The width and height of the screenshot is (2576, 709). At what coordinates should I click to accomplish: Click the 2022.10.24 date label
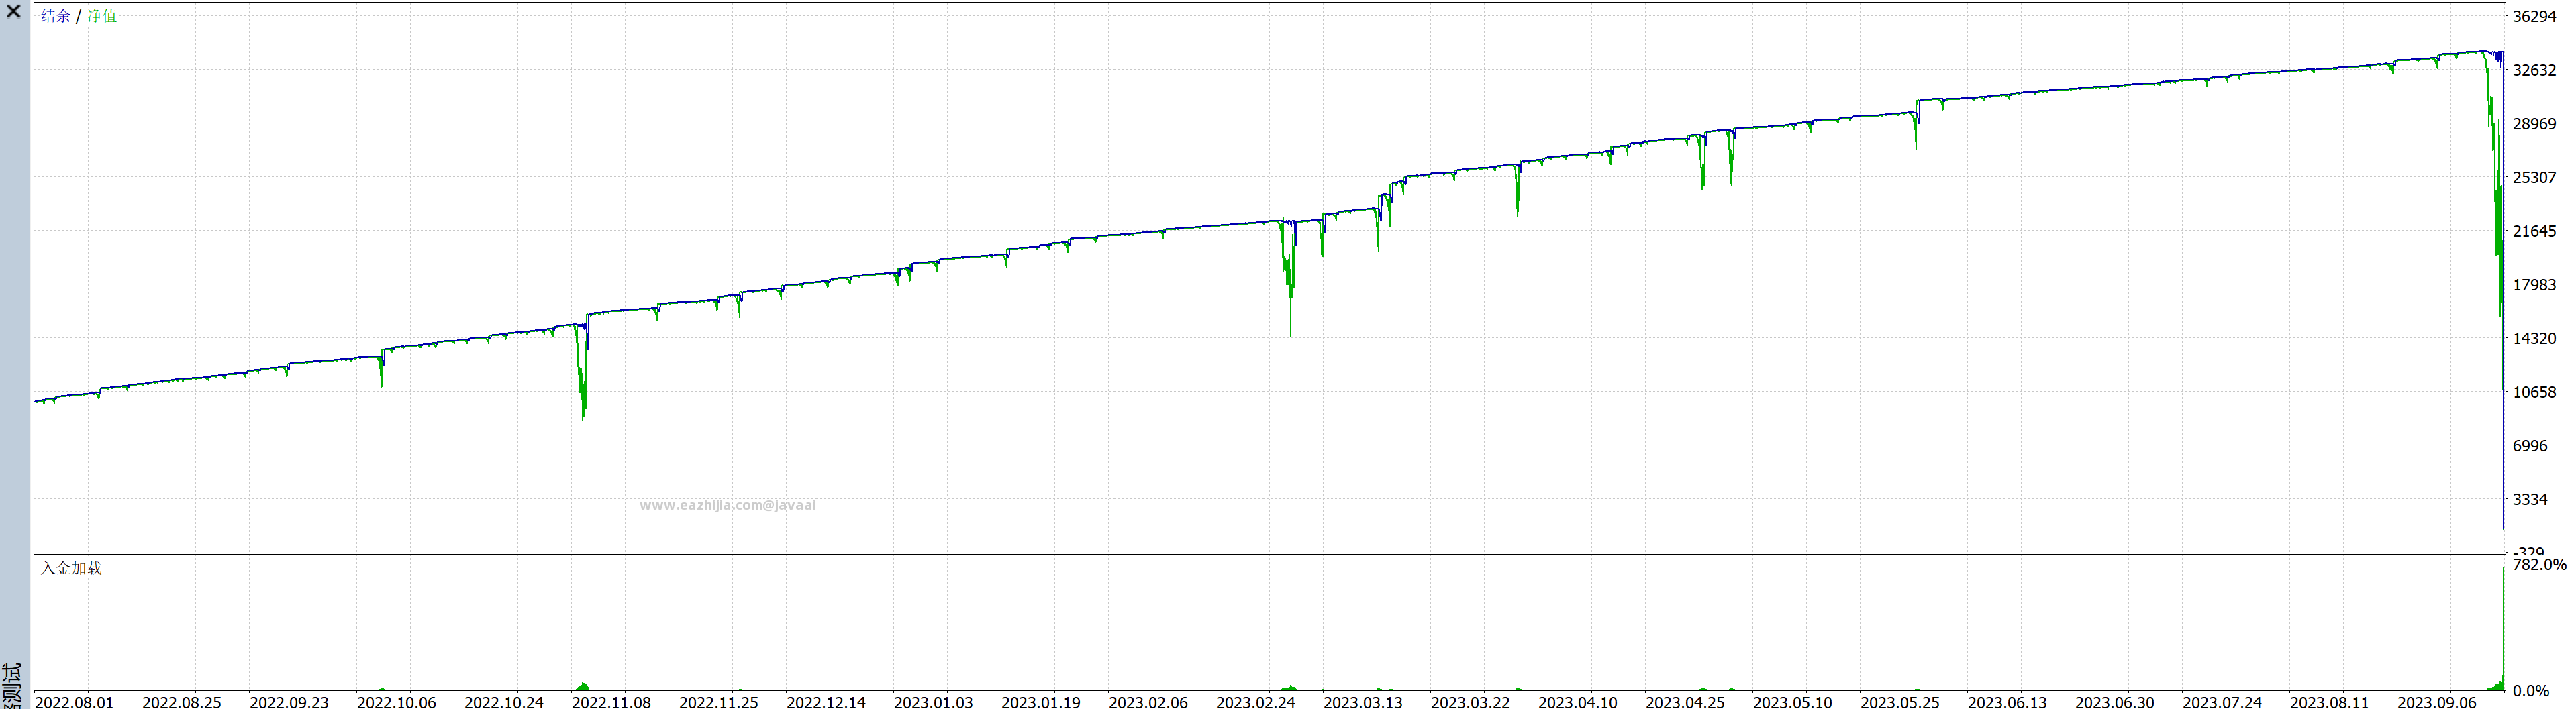click(x=504, y=703)
